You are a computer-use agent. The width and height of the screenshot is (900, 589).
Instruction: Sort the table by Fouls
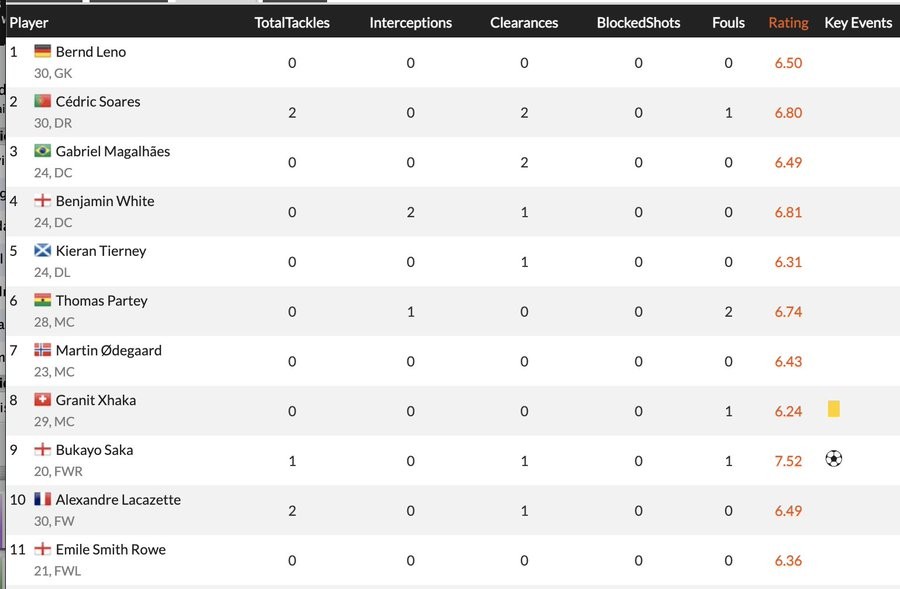tap(728, 22)
